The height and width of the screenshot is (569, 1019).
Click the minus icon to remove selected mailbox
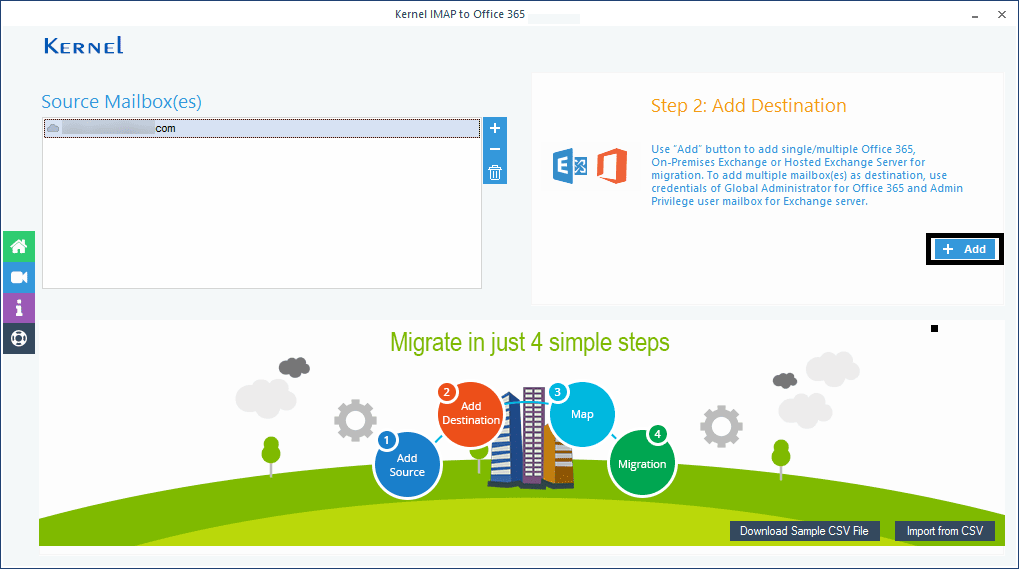[x=495, y=149]
